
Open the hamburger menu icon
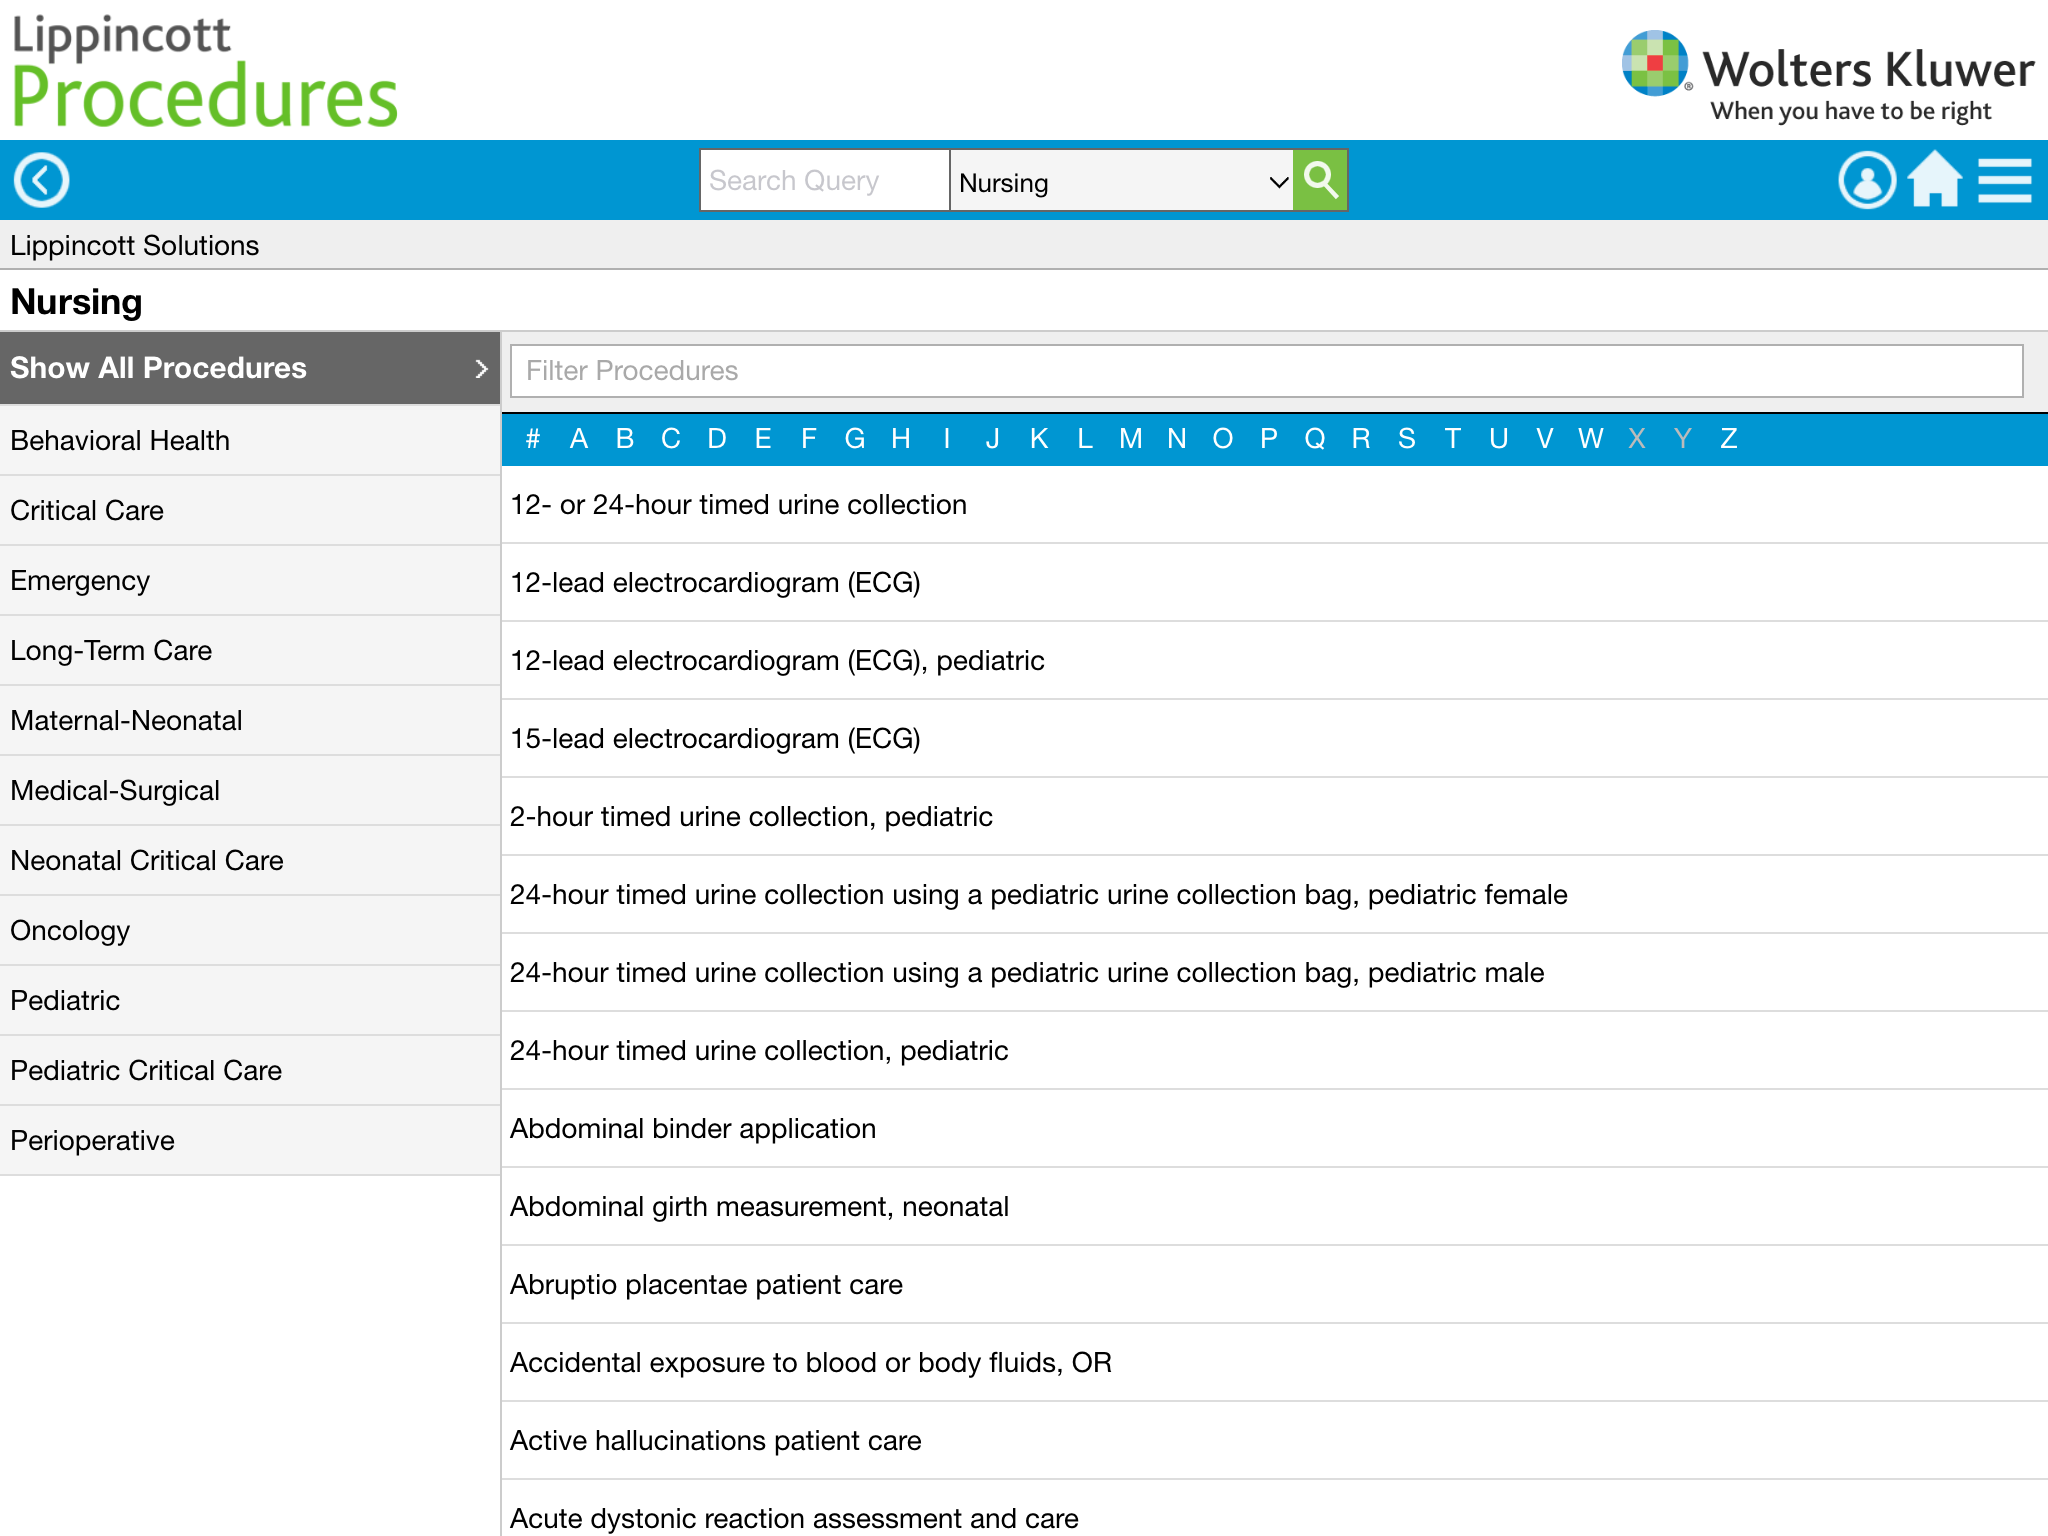(x=2005, y=181)
